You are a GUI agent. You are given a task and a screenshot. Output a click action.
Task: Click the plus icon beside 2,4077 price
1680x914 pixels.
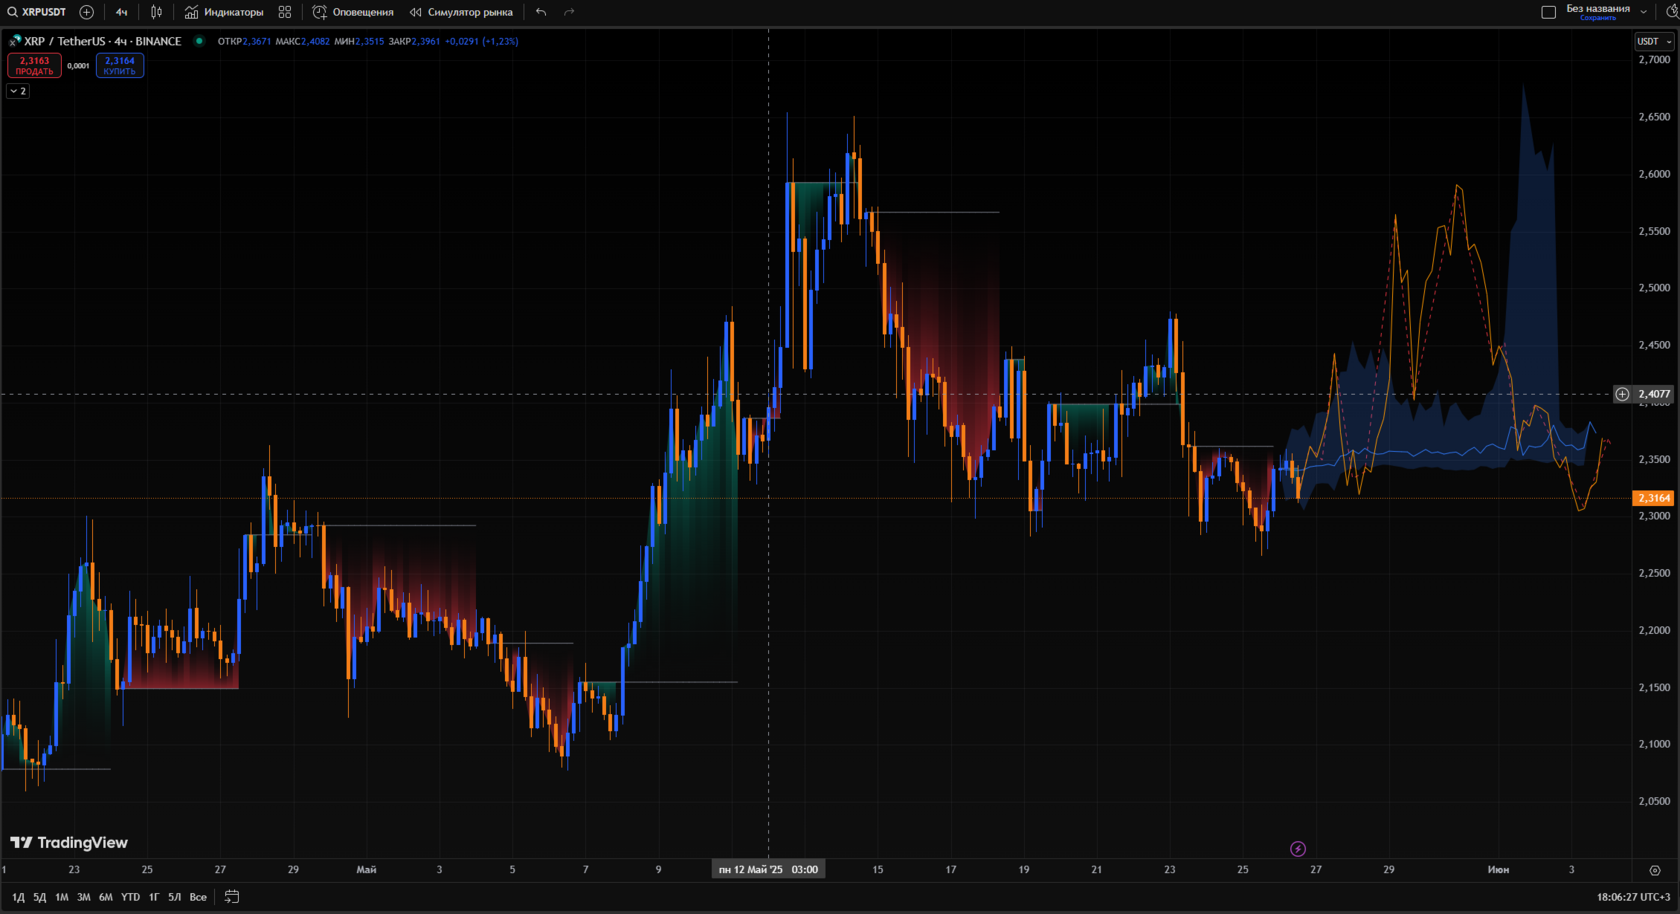[1622, 394]
